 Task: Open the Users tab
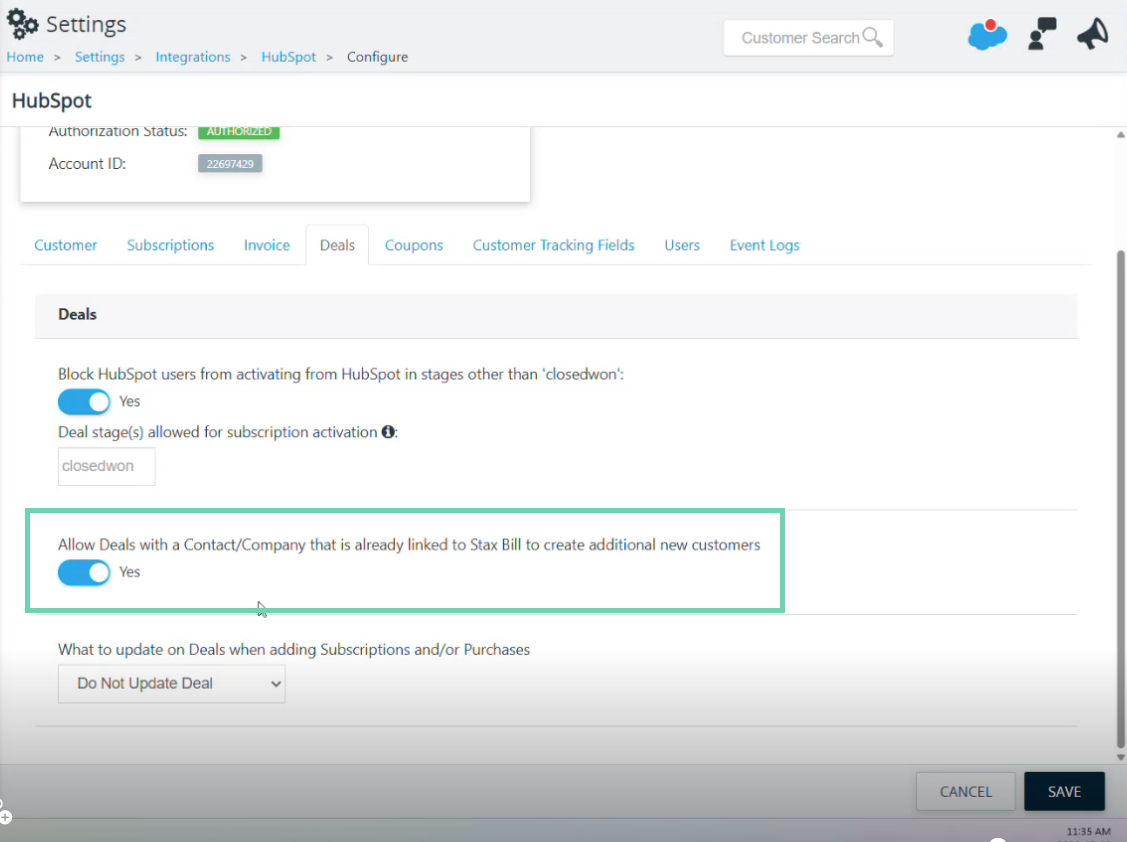[x=682, y=245]
